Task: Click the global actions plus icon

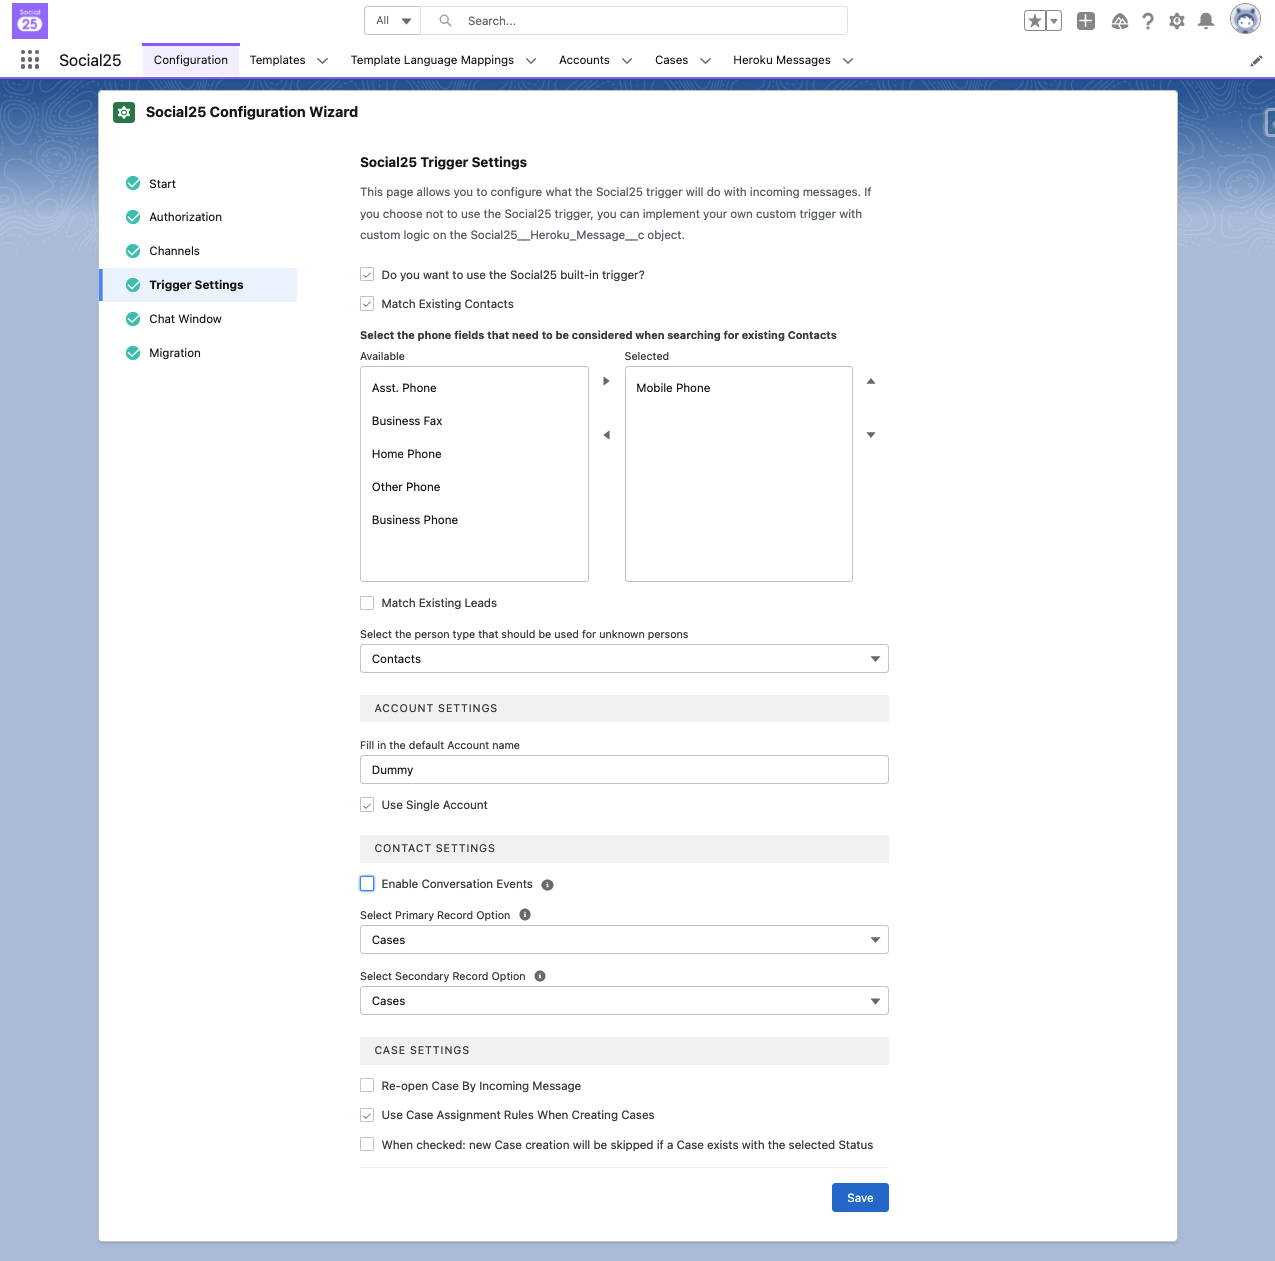Action: [1086, 21]
